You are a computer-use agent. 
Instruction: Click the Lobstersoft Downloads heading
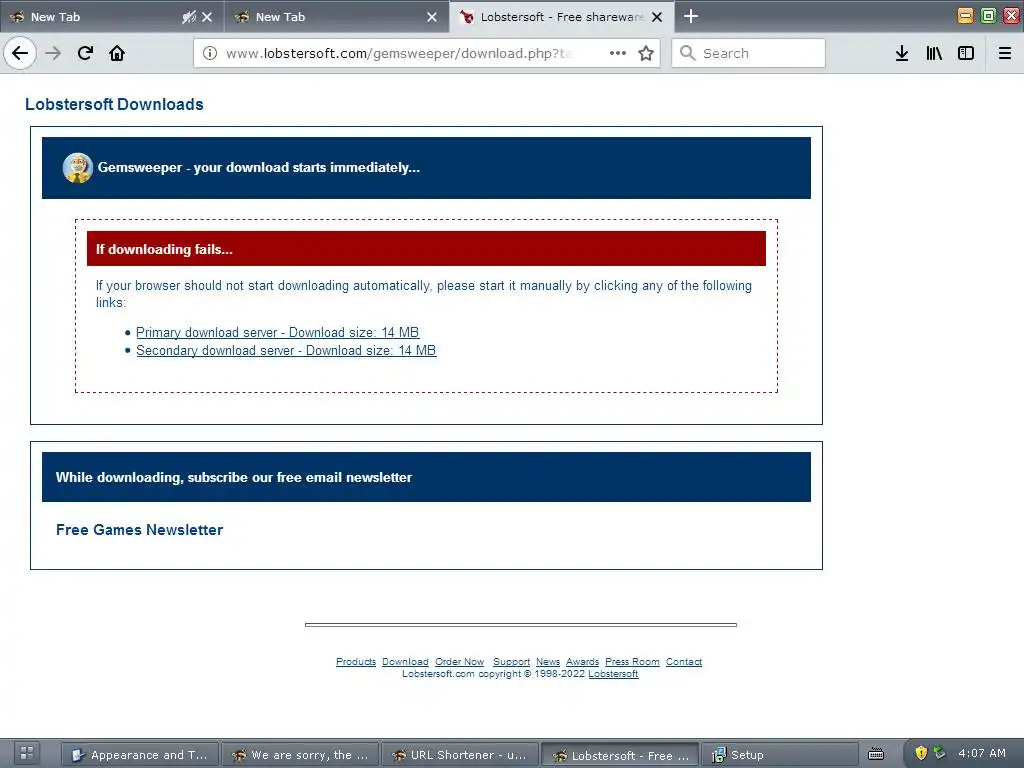click(114, 104)
